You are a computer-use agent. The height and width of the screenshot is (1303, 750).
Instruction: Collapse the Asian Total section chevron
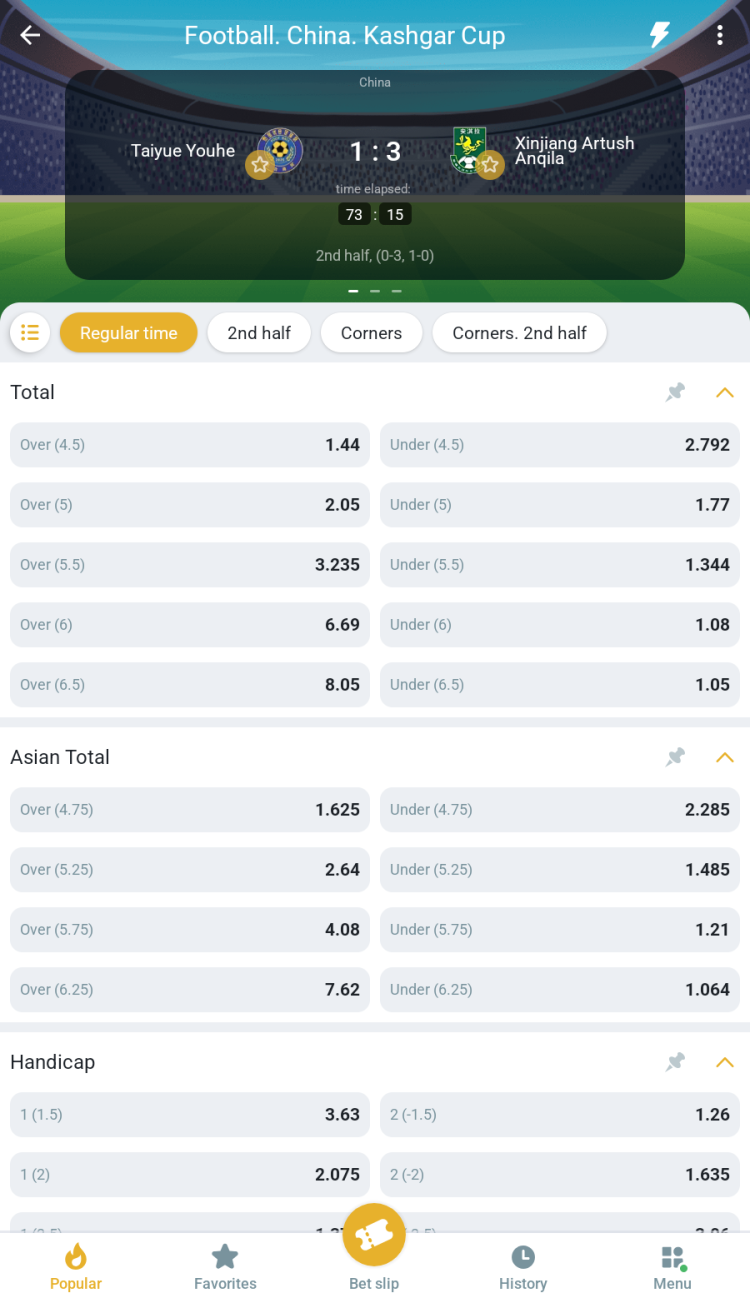725,757
